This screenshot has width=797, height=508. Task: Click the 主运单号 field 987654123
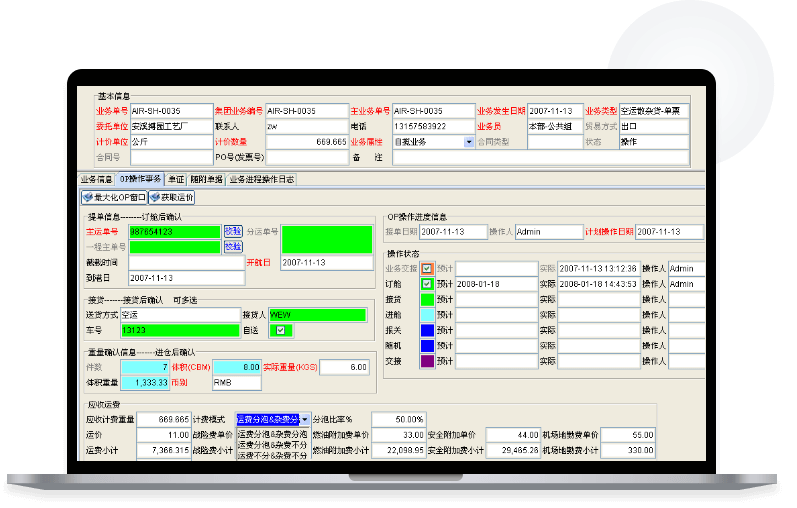[x=174, y=231]
